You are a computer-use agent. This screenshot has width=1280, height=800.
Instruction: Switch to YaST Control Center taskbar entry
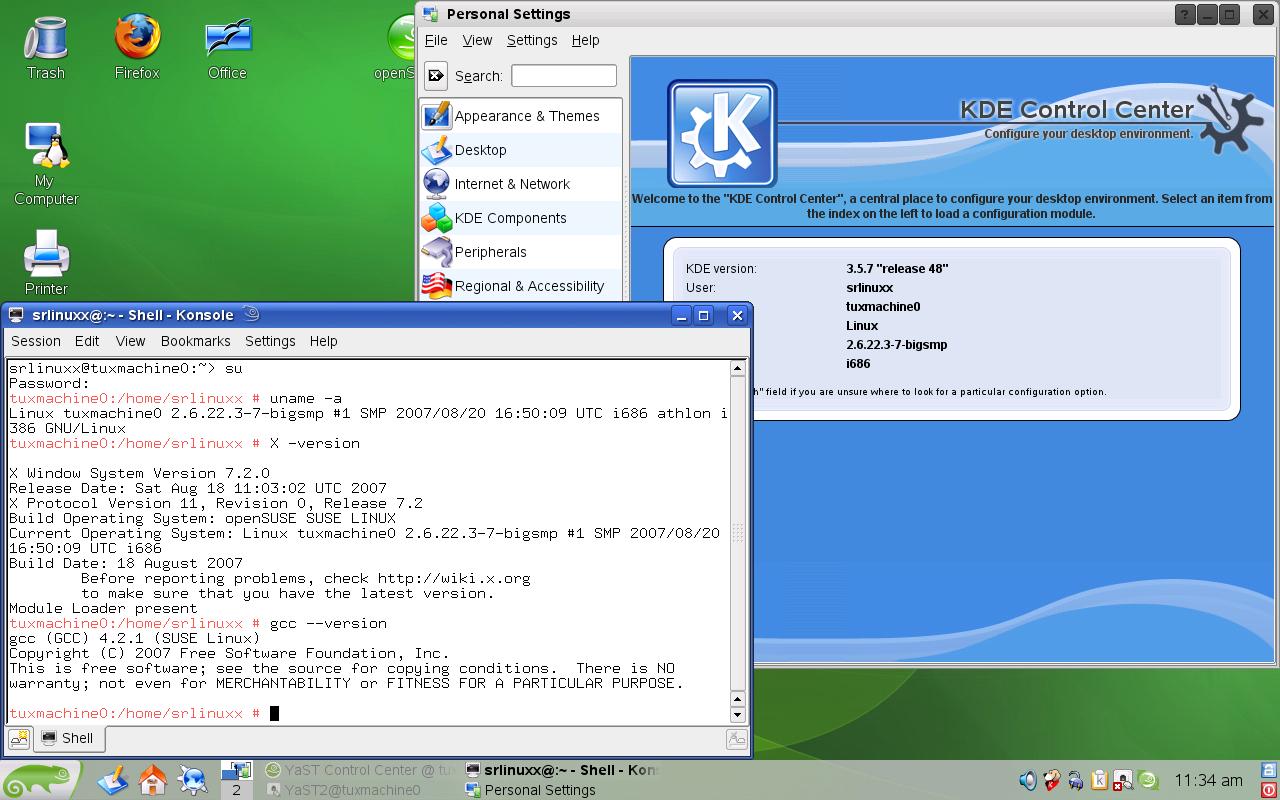[360, 770]
